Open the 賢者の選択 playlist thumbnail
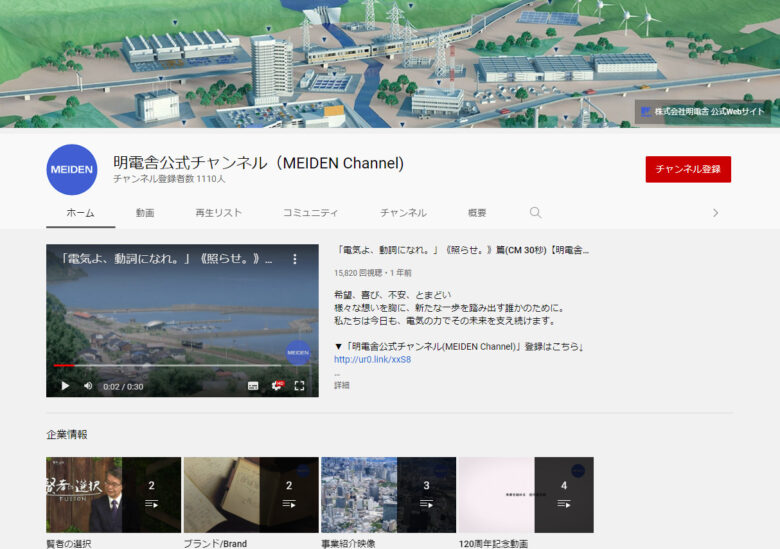Screen dimensions: 780x549 (x=113, y=495)
